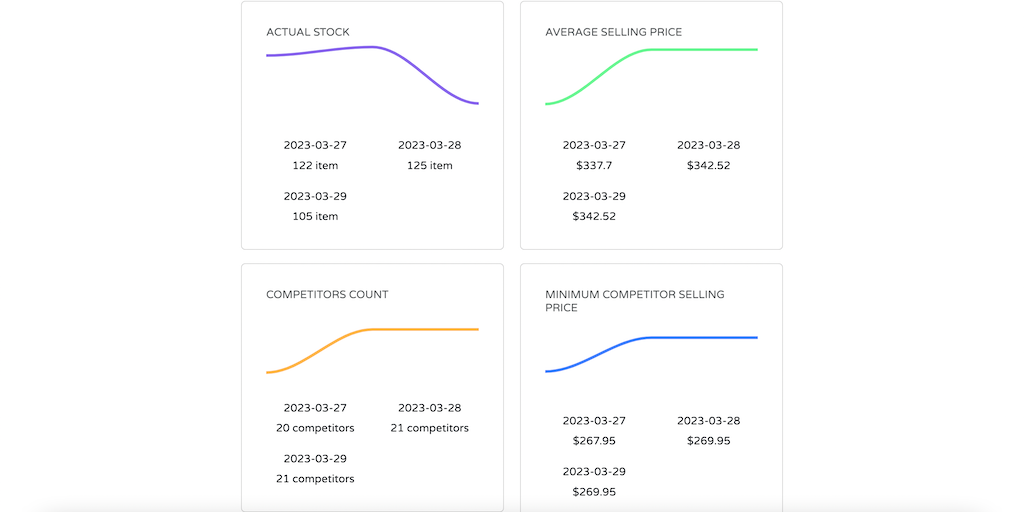Click the $342.52 value for 2023-03-28

pos(708,166)
